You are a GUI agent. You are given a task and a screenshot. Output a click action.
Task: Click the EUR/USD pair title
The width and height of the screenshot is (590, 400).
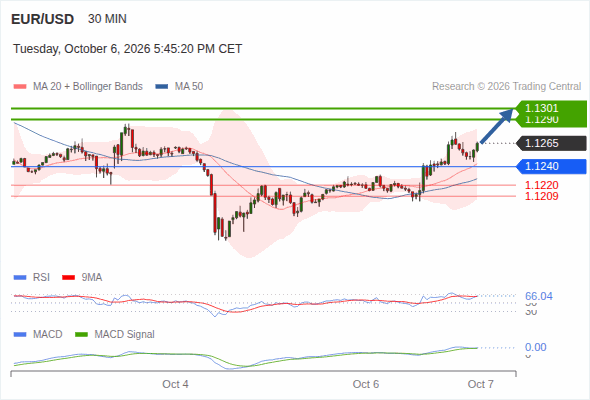[x=43, y=19]
